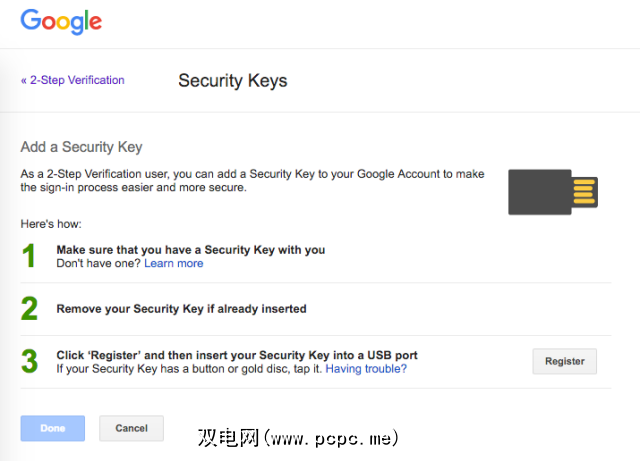Open the Learn more link
The width and height of the screenshot is (640, 461).
tap(173, 264)
